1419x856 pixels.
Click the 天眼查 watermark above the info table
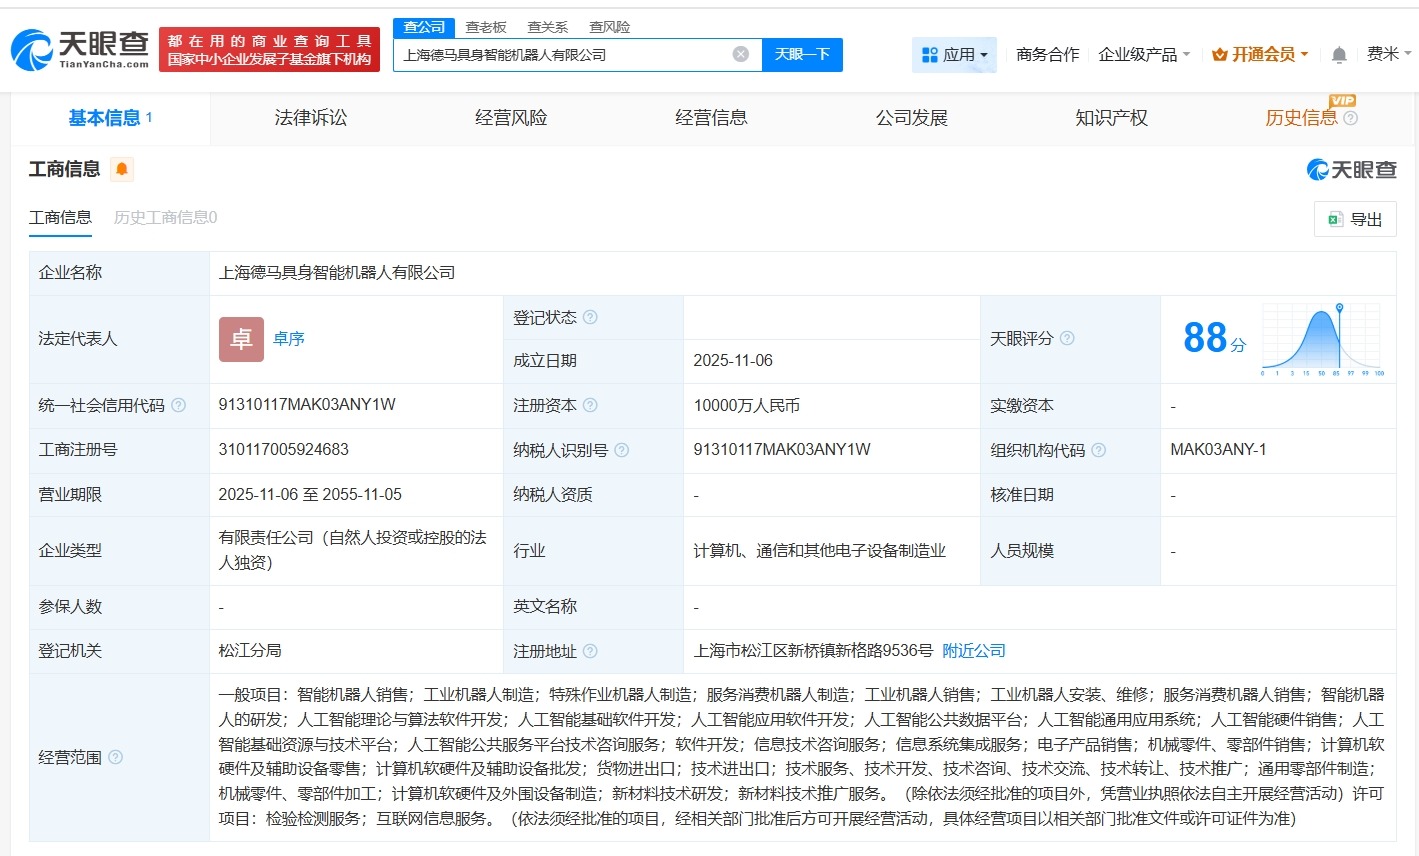click(1351, 170)
